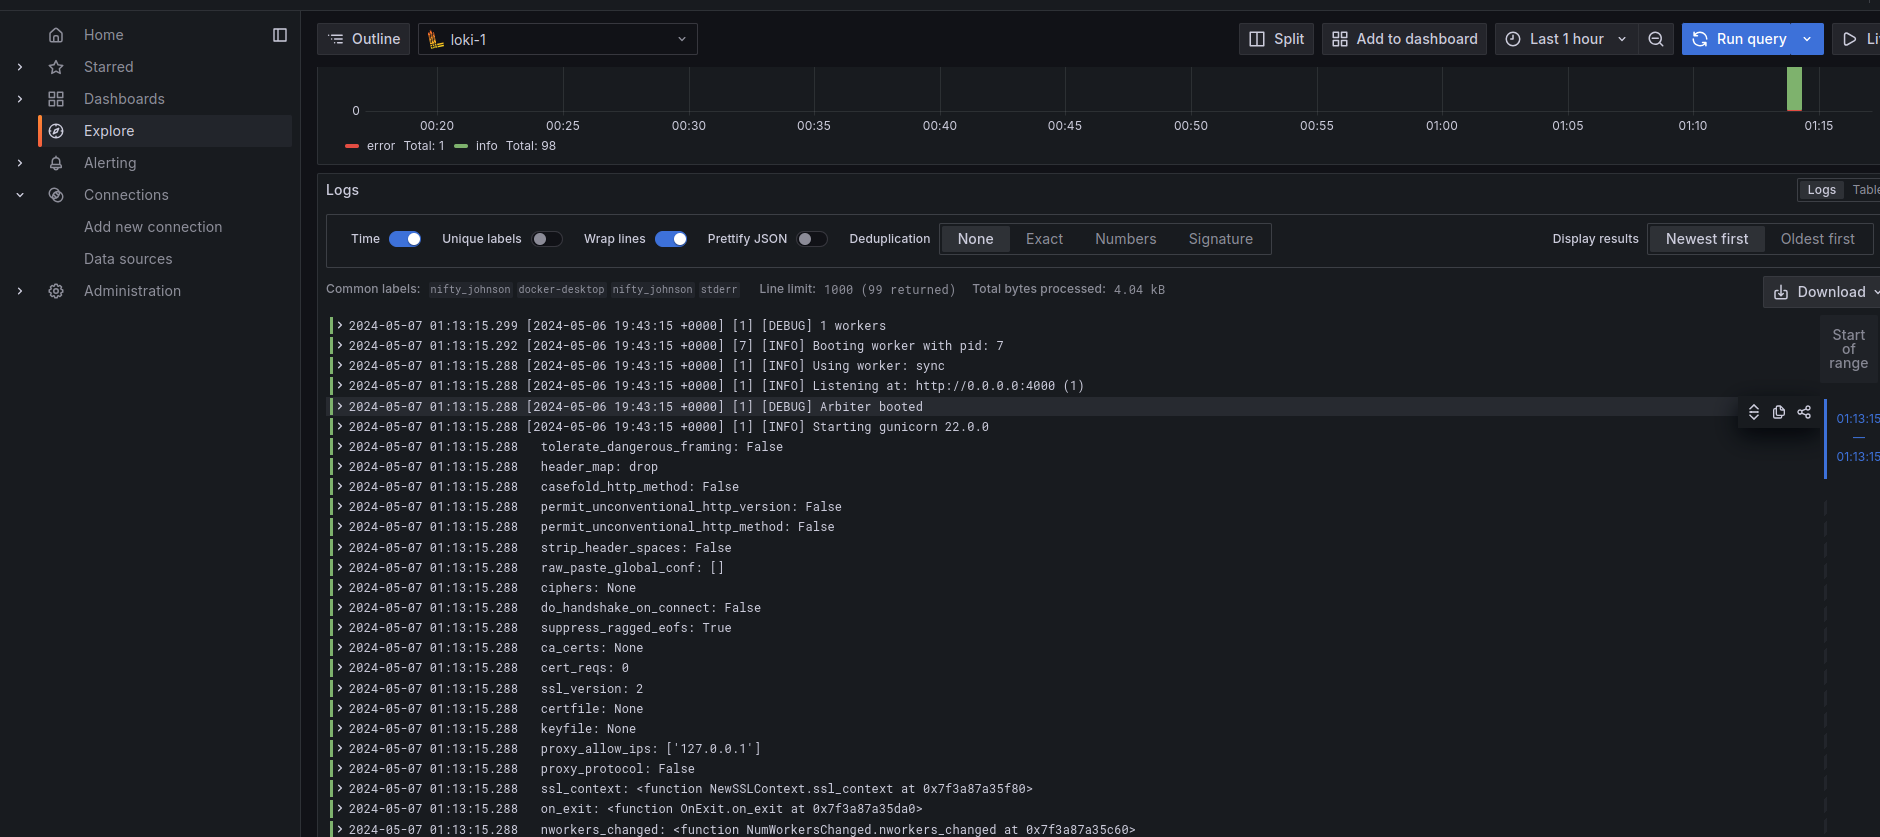Open Add new connection page
Viewport: 1880px width, 837px height.
[x=153, y=227]
